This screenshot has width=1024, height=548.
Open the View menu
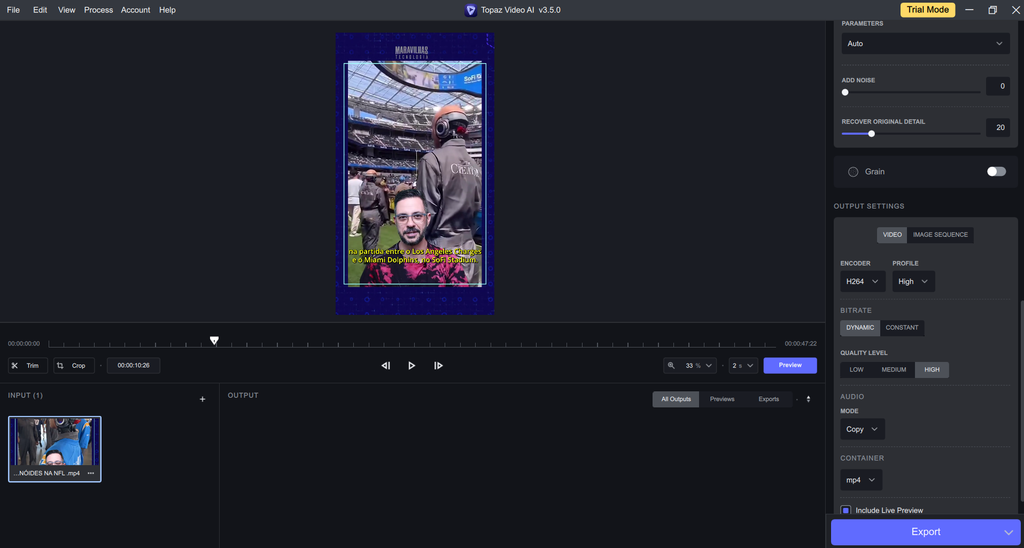point(67,10)
